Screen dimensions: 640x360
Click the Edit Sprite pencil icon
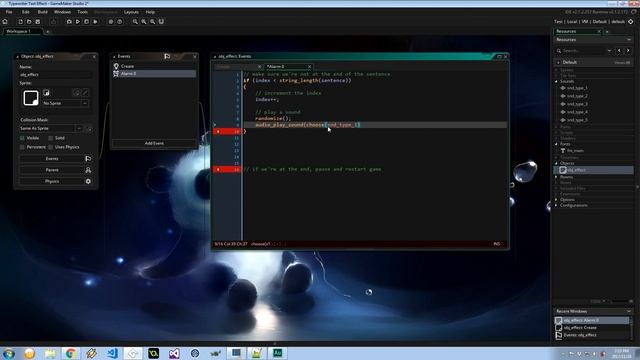[85, 93]
